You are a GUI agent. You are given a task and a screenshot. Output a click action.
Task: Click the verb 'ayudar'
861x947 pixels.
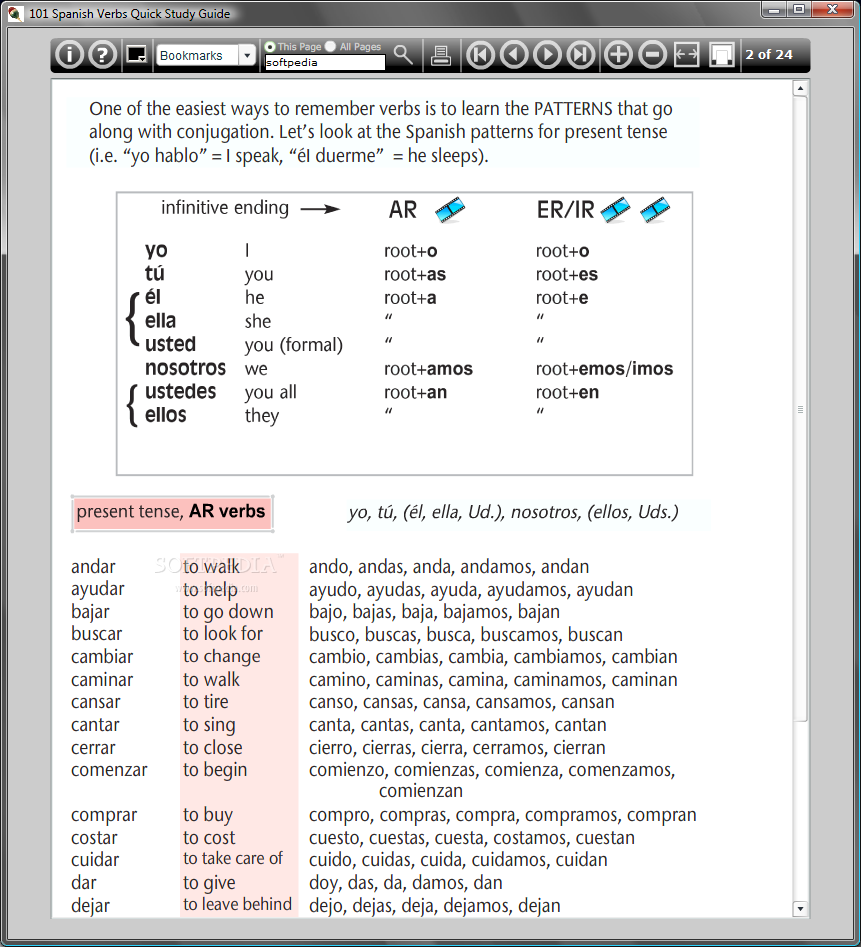click(x=98, y=589)
